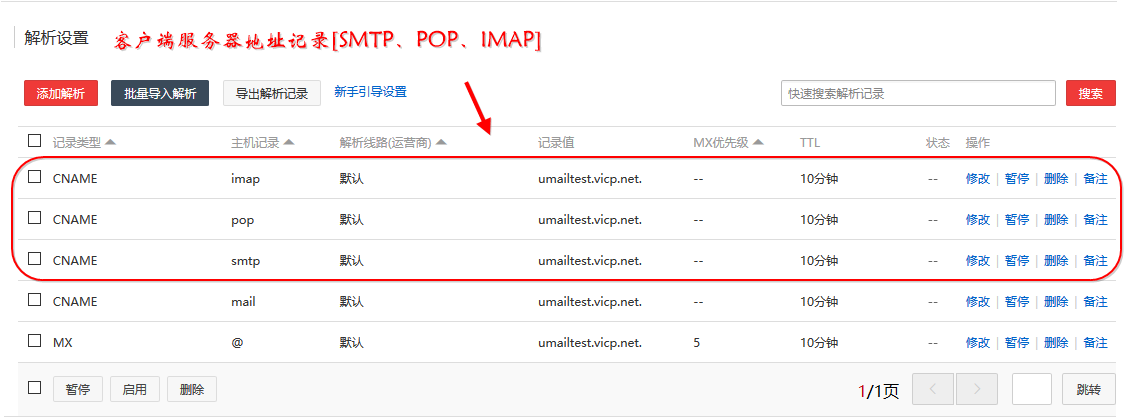Click 修改 link for pop record
Image resolution: width=1127 pixels, height=420 pixels.
coord(978,219)
